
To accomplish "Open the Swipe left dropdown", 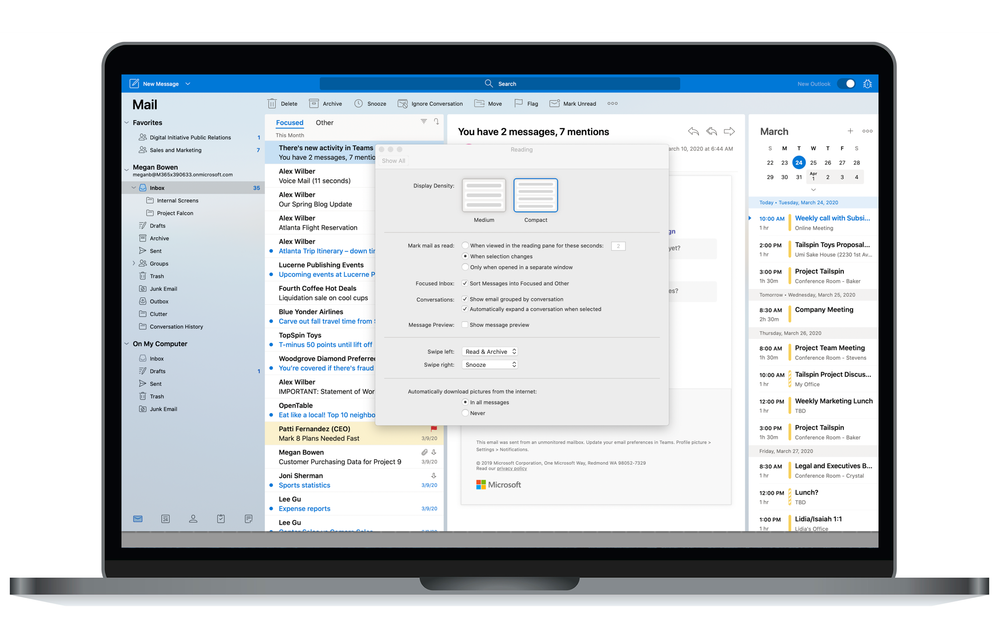I will coord(490,352).
